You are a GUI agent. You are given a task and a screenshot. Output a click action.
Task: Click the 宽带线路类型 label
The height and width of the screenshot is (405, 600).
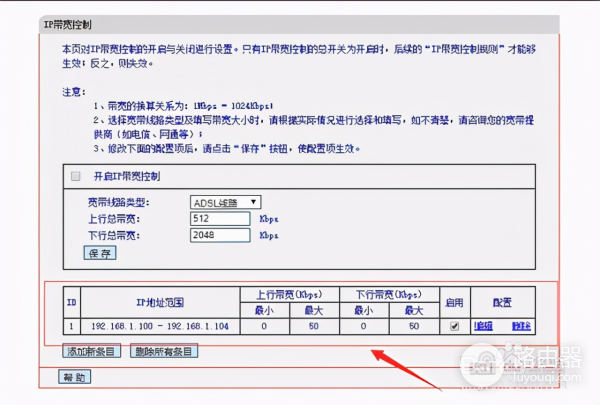point(119,202)
